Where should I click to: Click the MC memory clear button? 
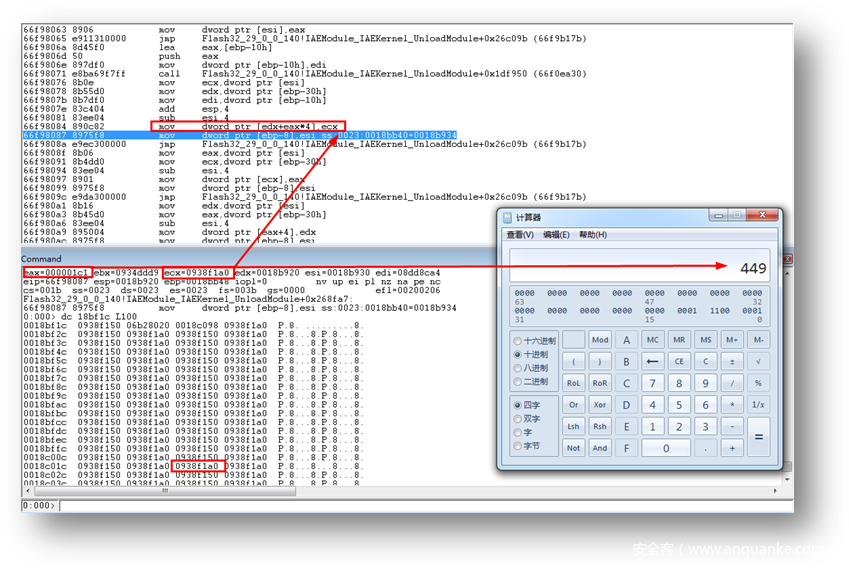point(653,340)
